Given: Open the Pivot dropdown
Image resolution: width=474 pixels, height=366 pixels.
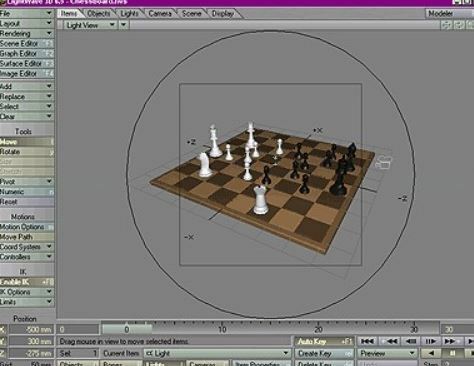Looking at the screenshot, I should point(27,182).
